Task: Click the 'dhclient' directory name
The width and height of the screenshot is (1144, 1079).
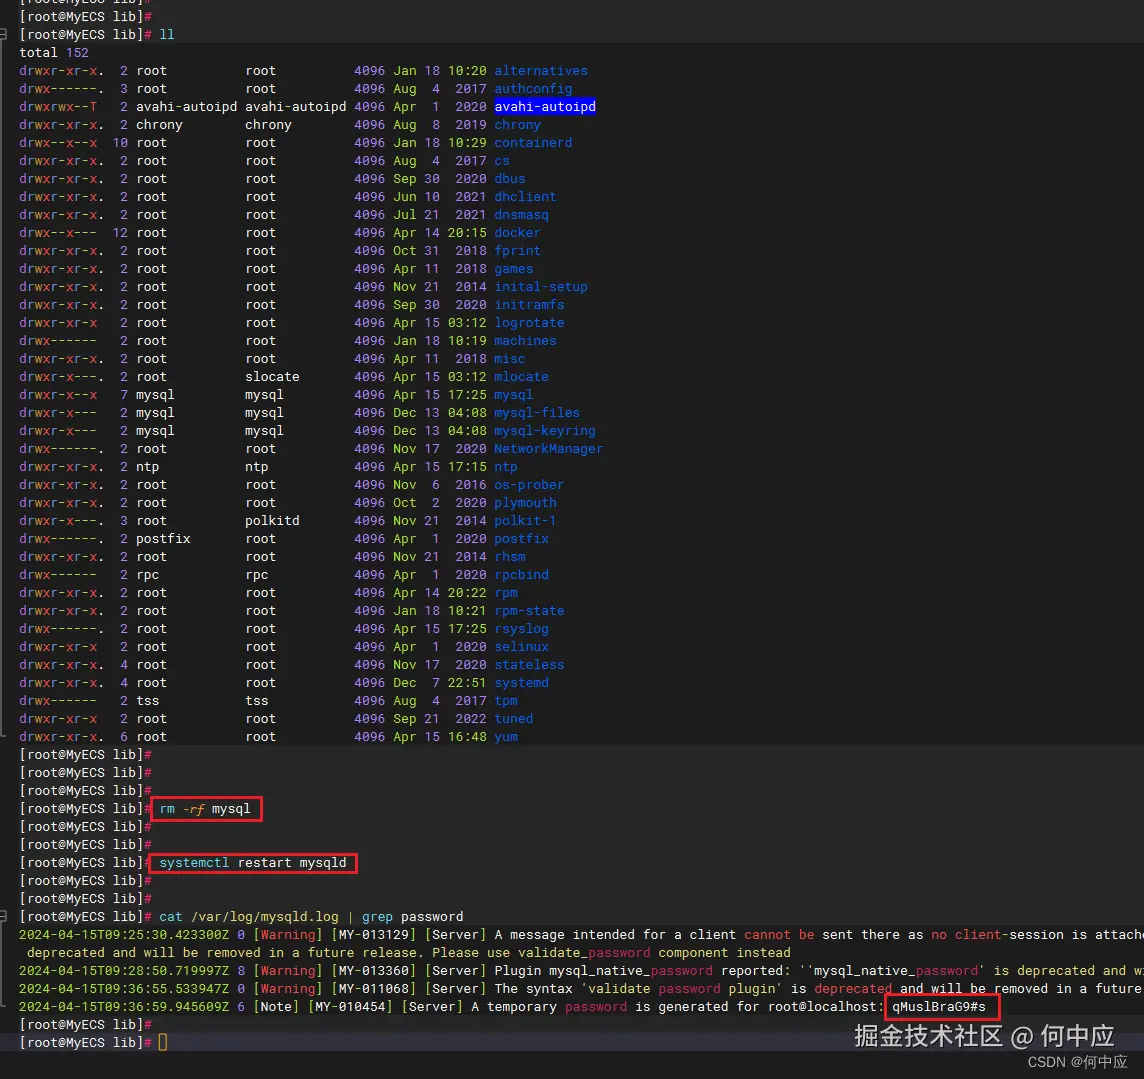Action: tap(525, 196)
